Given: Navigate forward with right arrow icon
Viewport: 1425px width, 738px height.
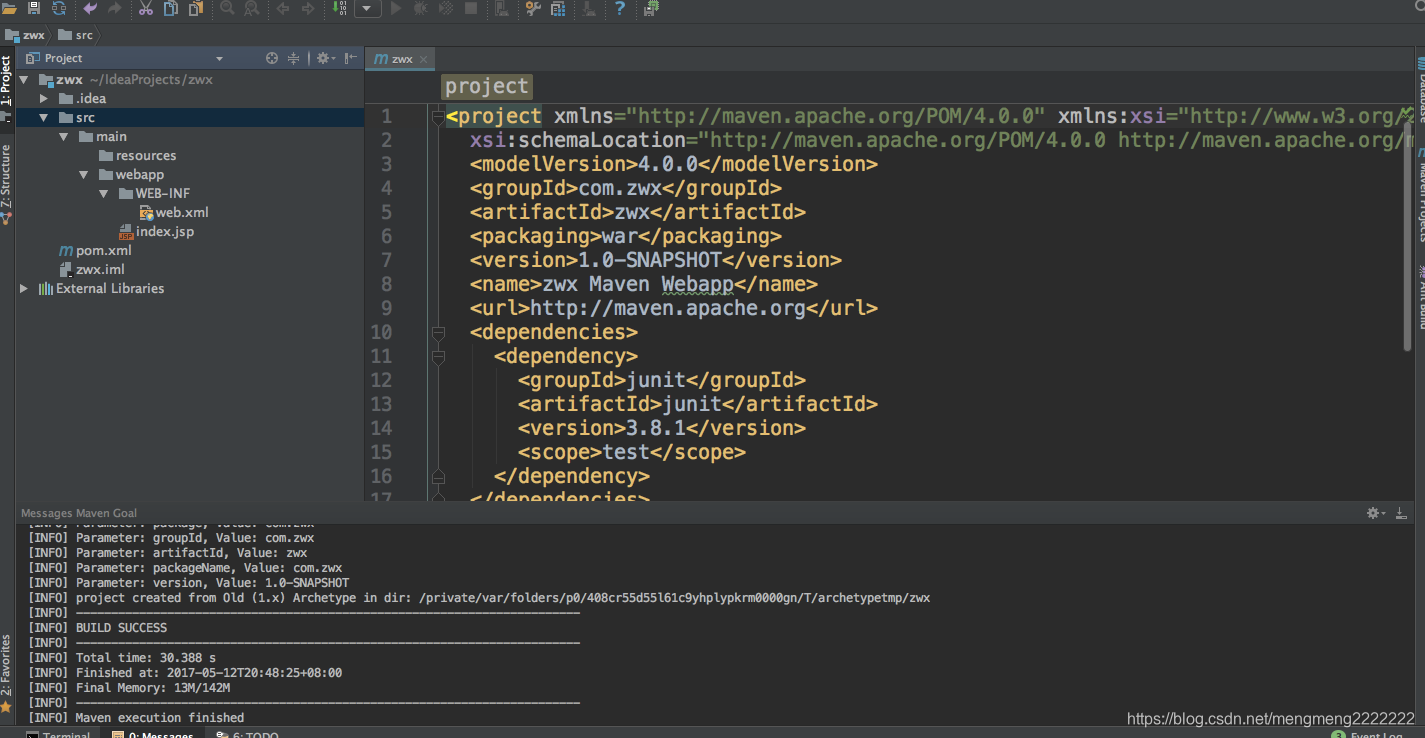Looking at the screenshot, I should click(307, 8).
